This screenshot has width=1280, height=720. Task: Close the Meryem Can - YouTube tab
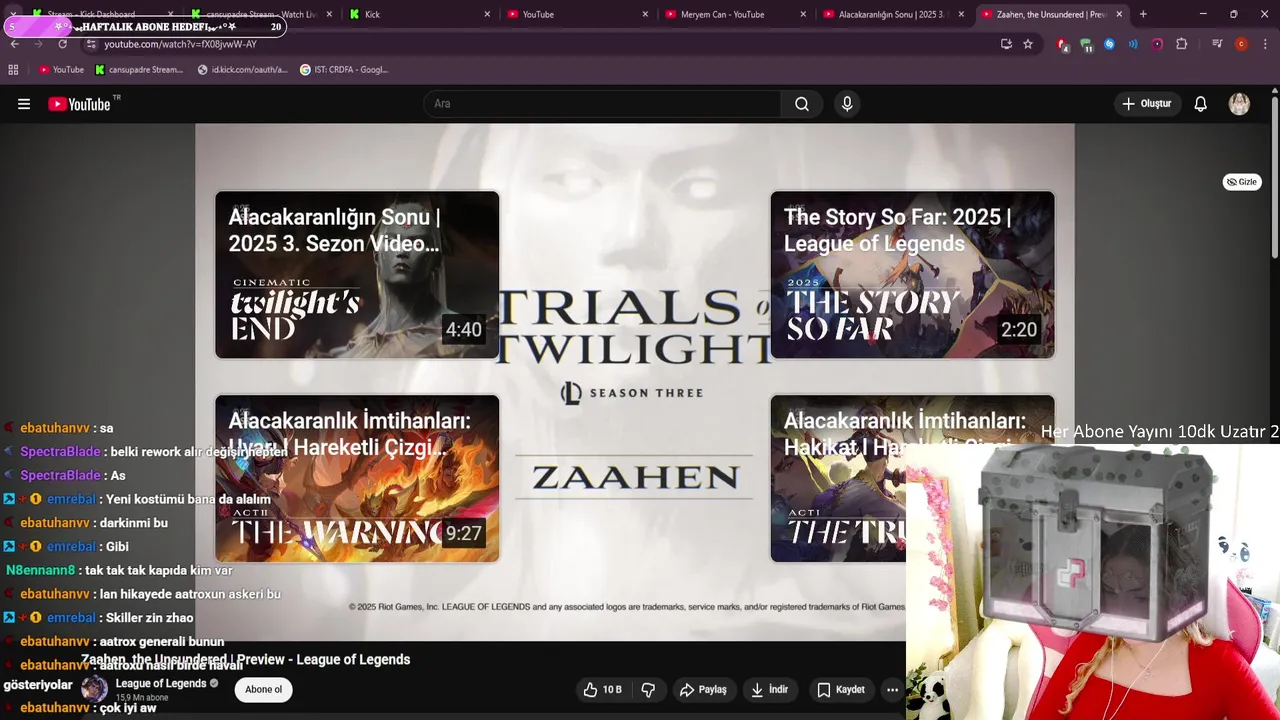click(x=803, y=14)
